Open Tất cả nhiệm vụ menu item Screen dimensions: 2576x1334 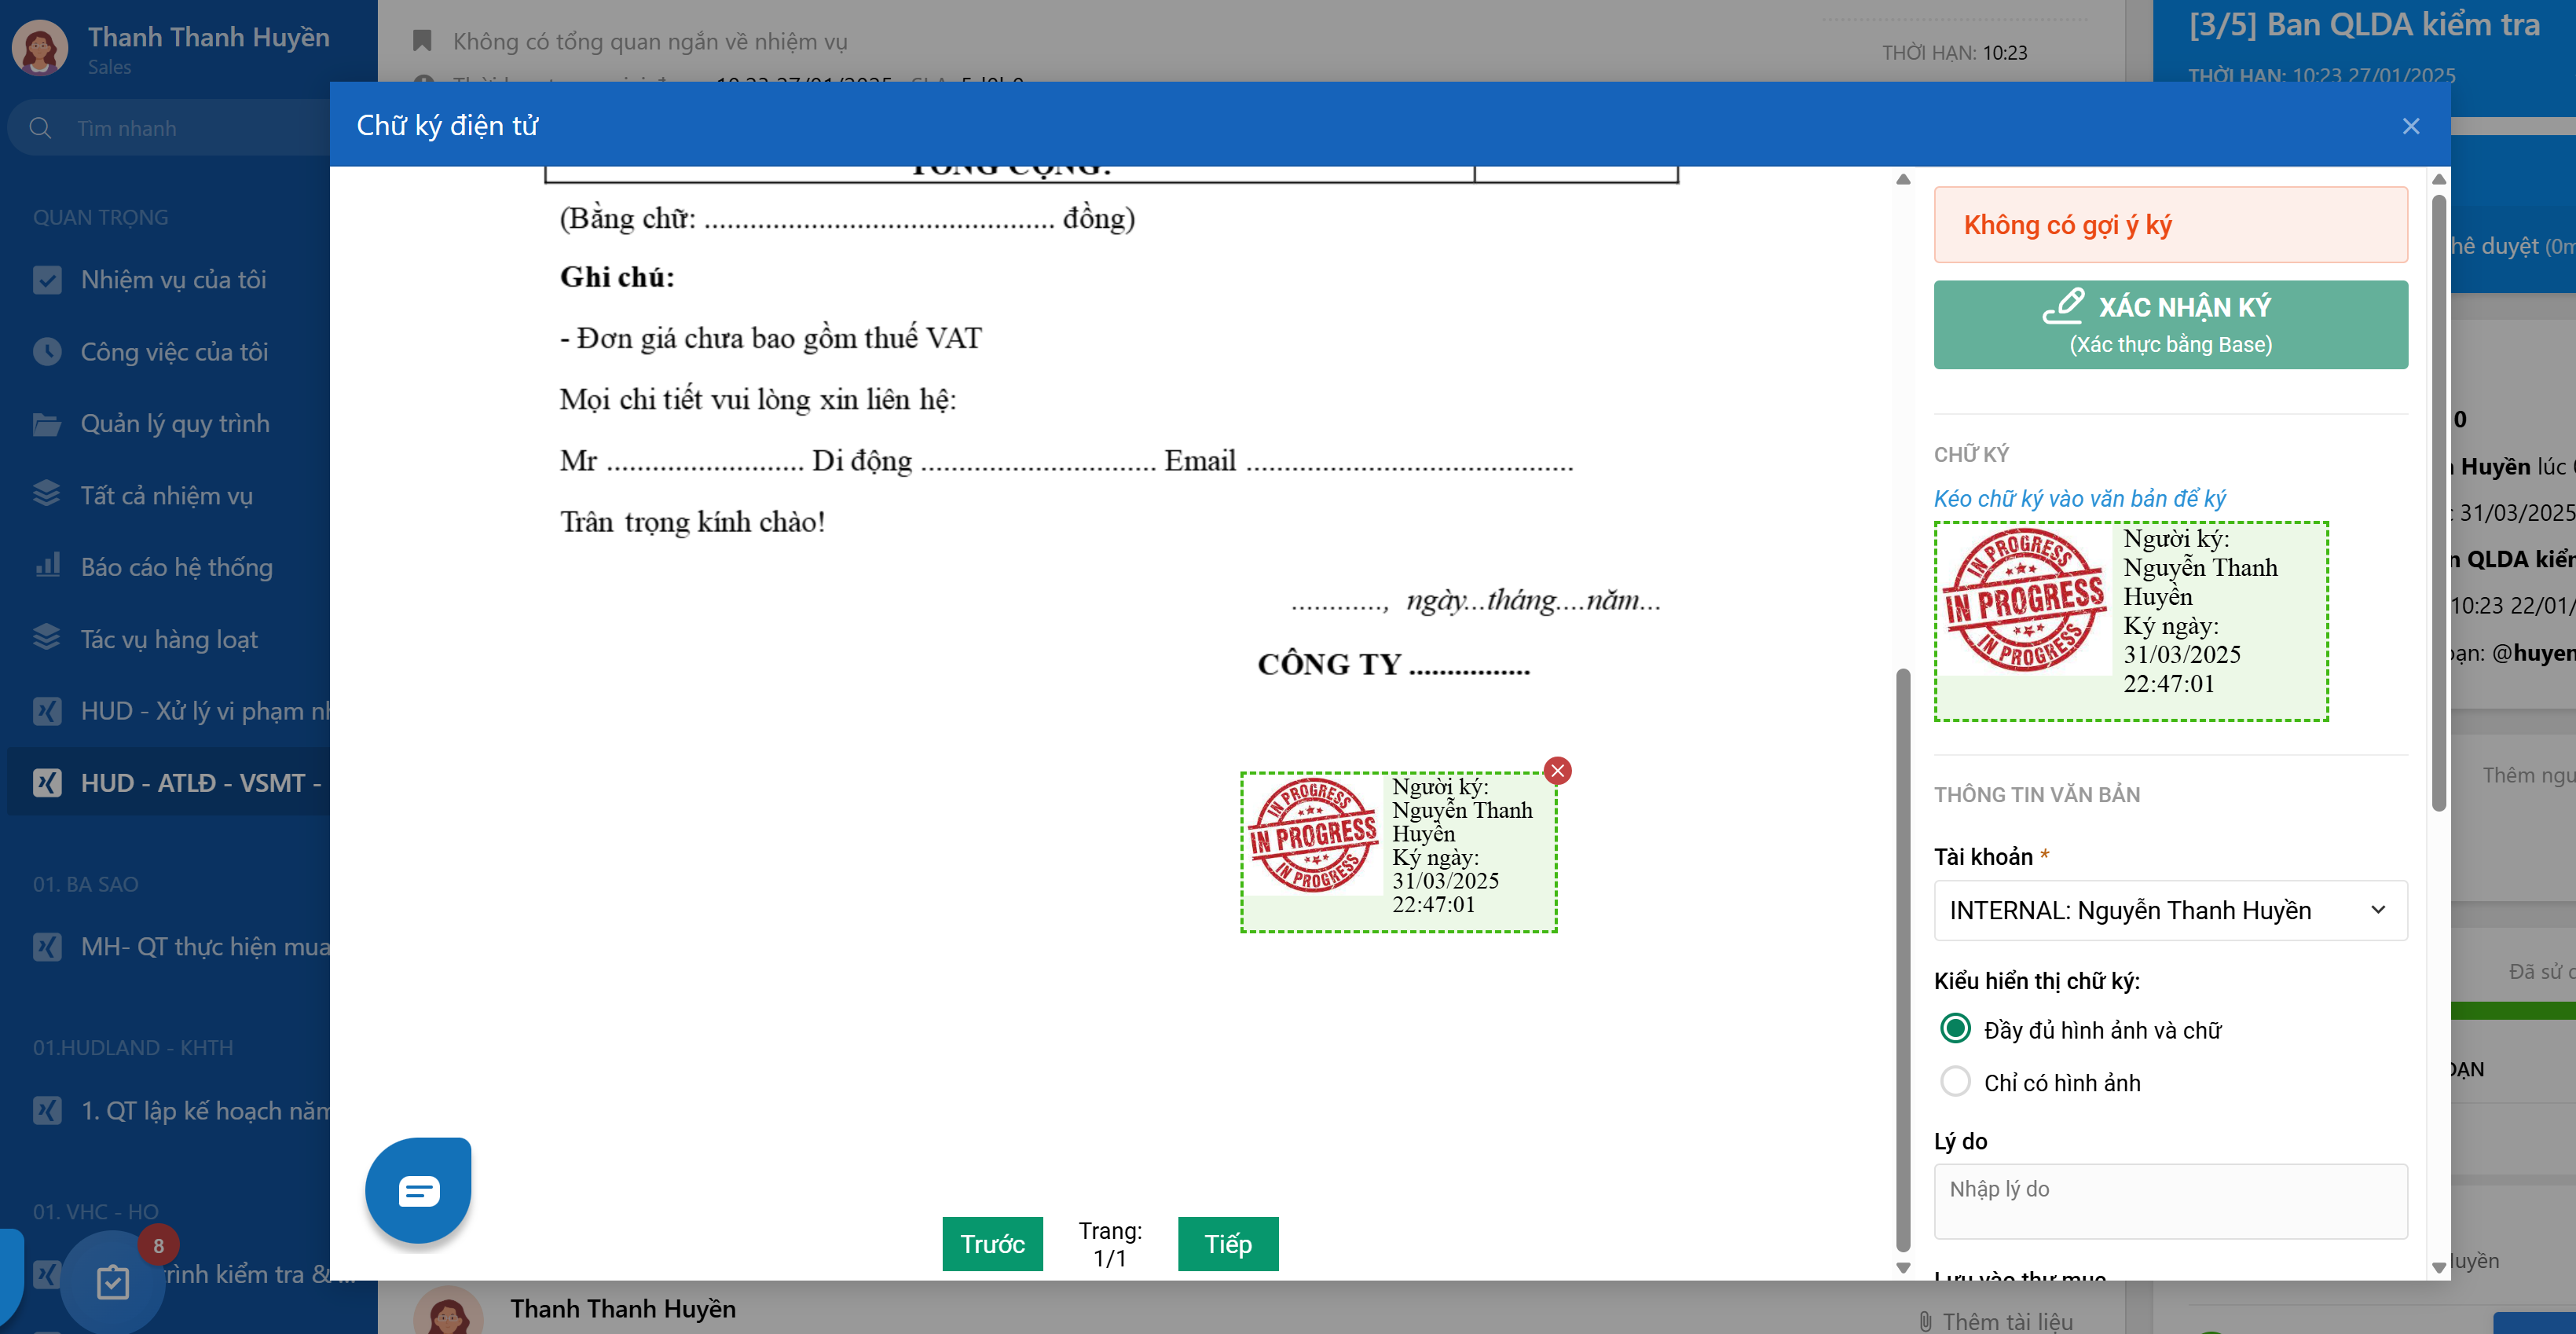pos(166,495)
